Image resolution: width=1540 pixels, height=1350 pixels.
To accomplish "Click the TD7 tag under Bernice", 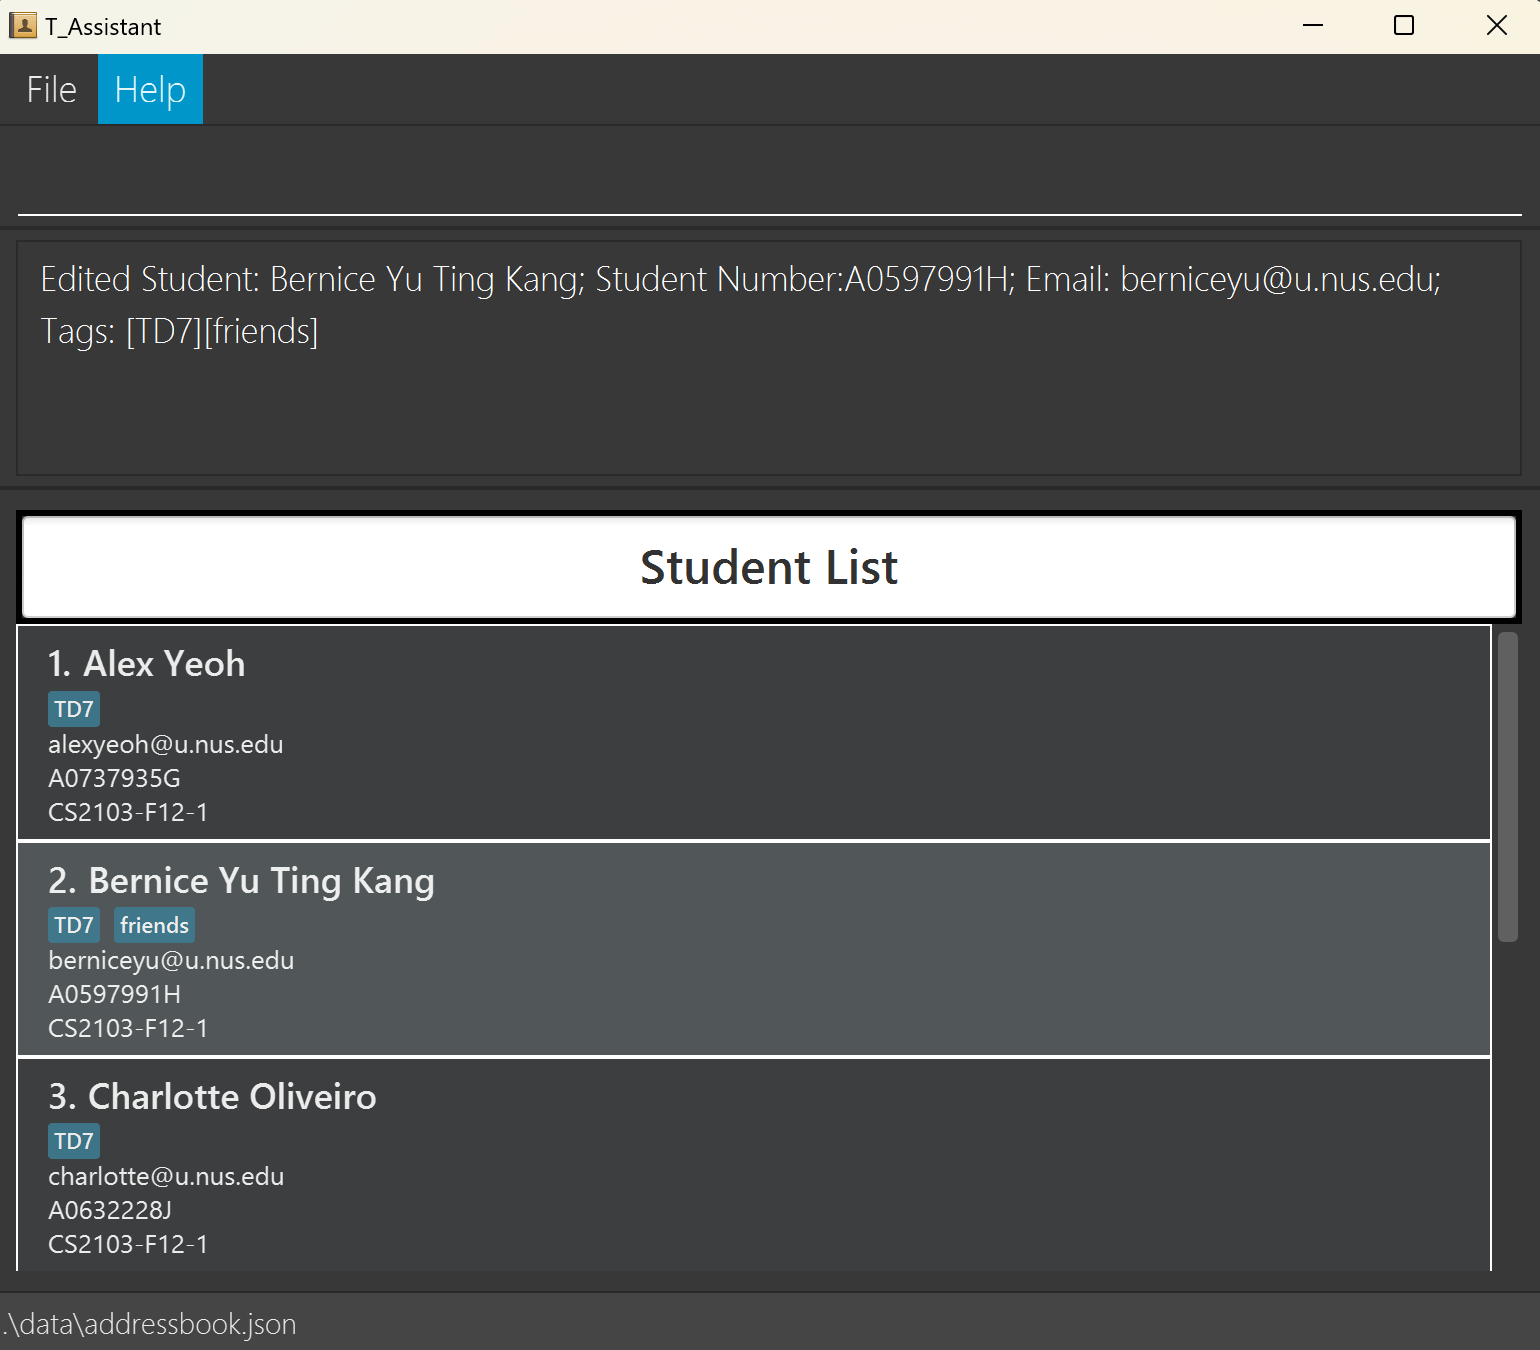I will point(74,925).
